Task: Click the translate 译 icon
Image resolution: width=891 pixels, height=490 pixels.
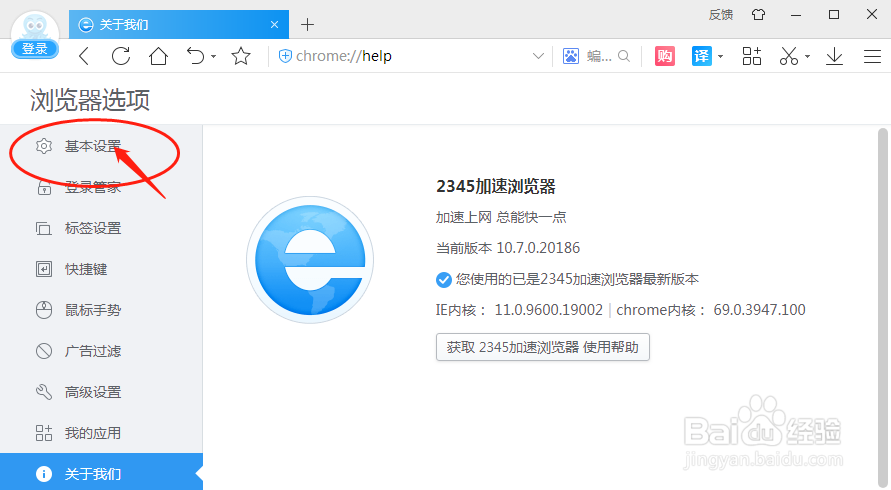Action: click(701, 56)
